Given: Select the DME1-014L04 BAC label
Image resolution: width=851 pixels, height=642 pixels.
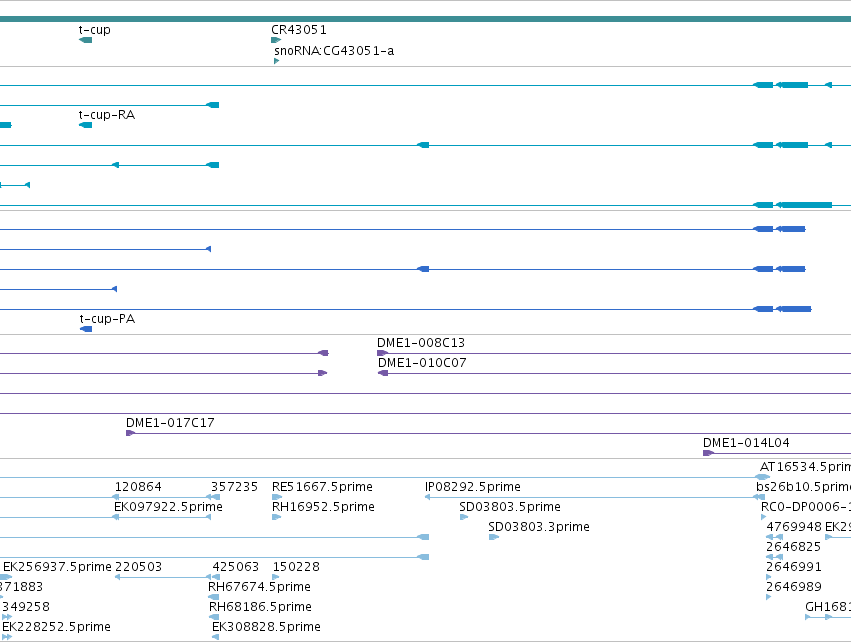Looking at the screenshot, I should [x=746, y=443].
